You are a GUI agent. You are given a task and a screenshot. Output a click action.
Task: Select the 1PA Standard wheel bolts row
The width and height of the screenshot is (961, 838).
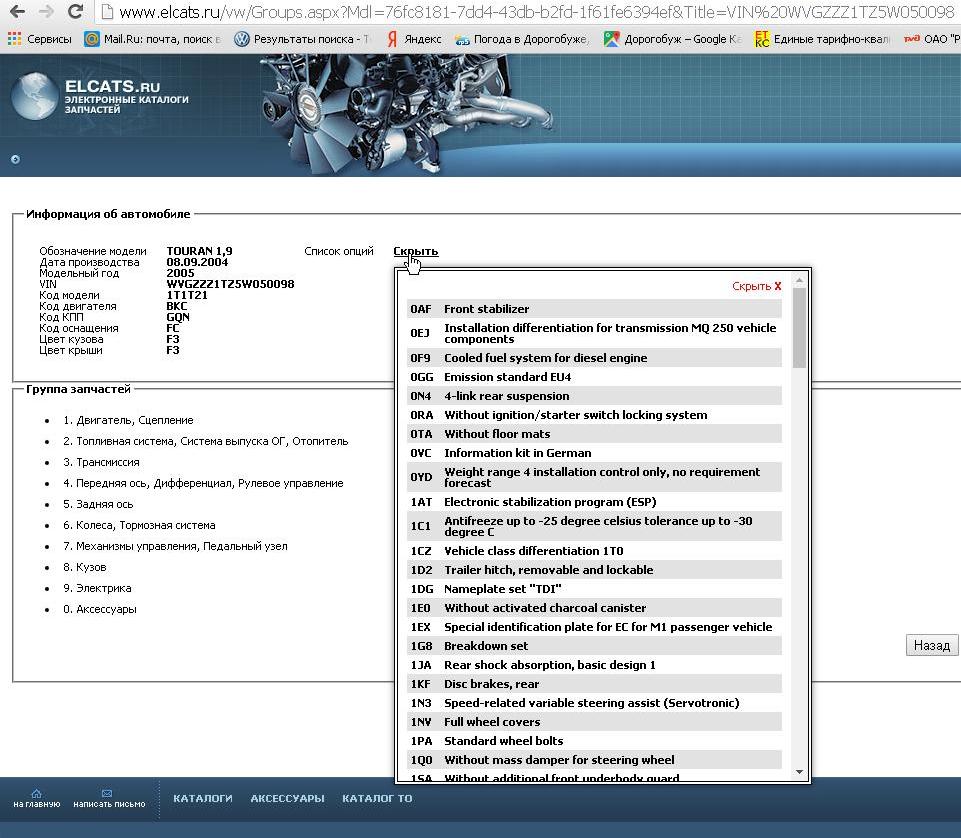[594, 741]
